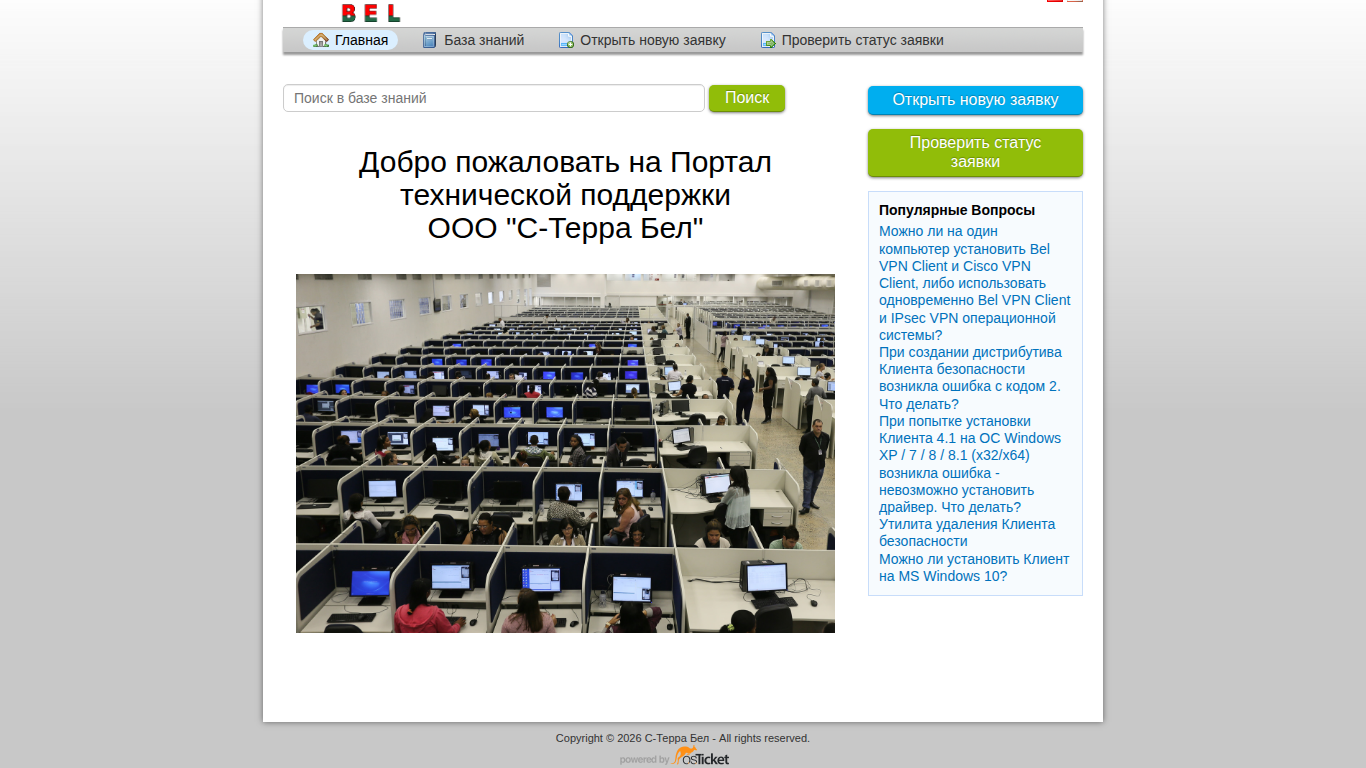Viewport: 1366px width, 768px height.
Task: Select Проверить статус заявки in the navigation bar
Action: [852, 40]
